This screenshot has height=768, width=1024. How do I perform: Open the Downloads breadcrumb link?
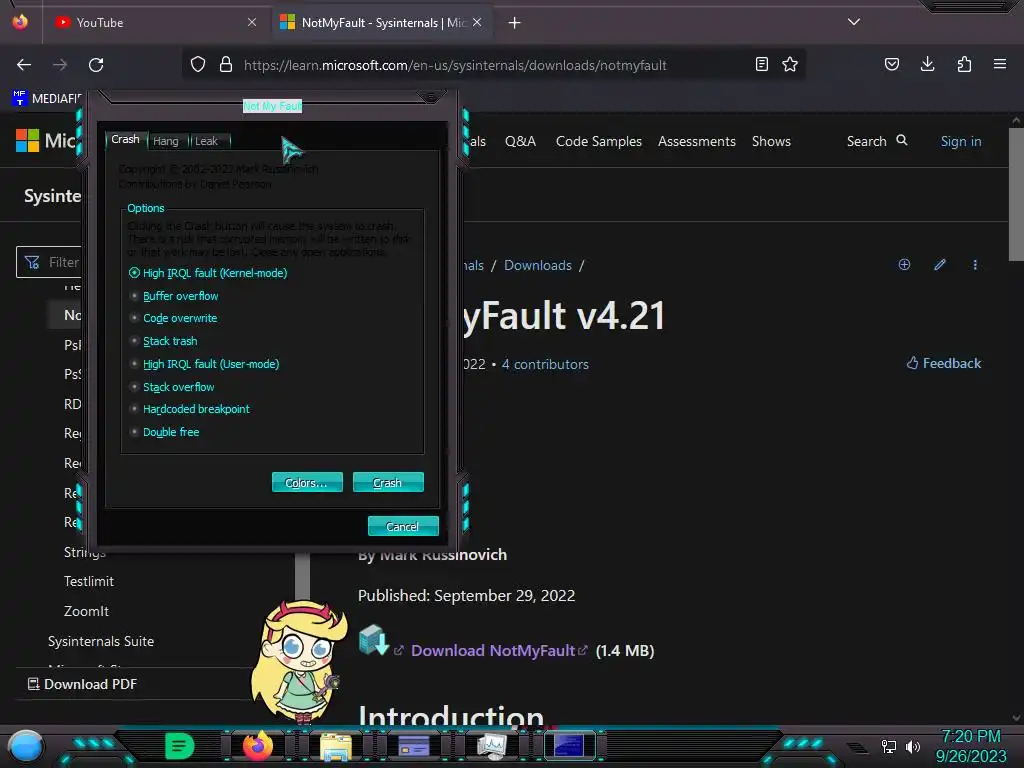click(537, 265)
